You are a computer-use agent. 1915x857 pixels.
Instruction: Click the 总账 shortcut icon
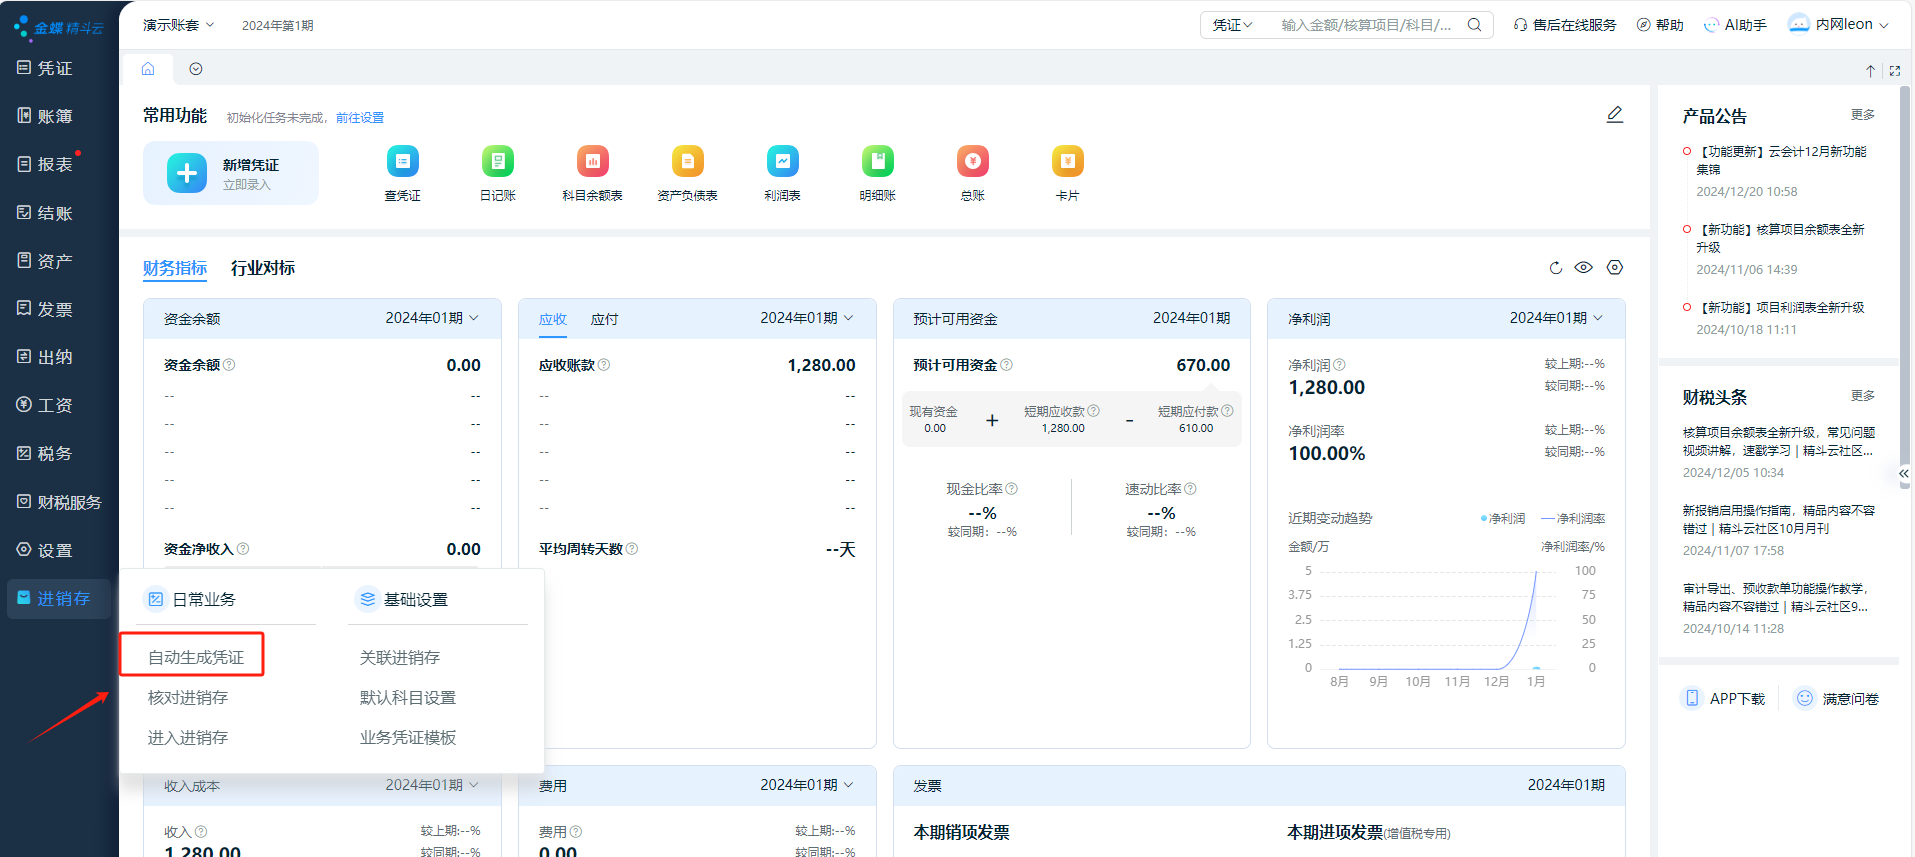(972, 162)
